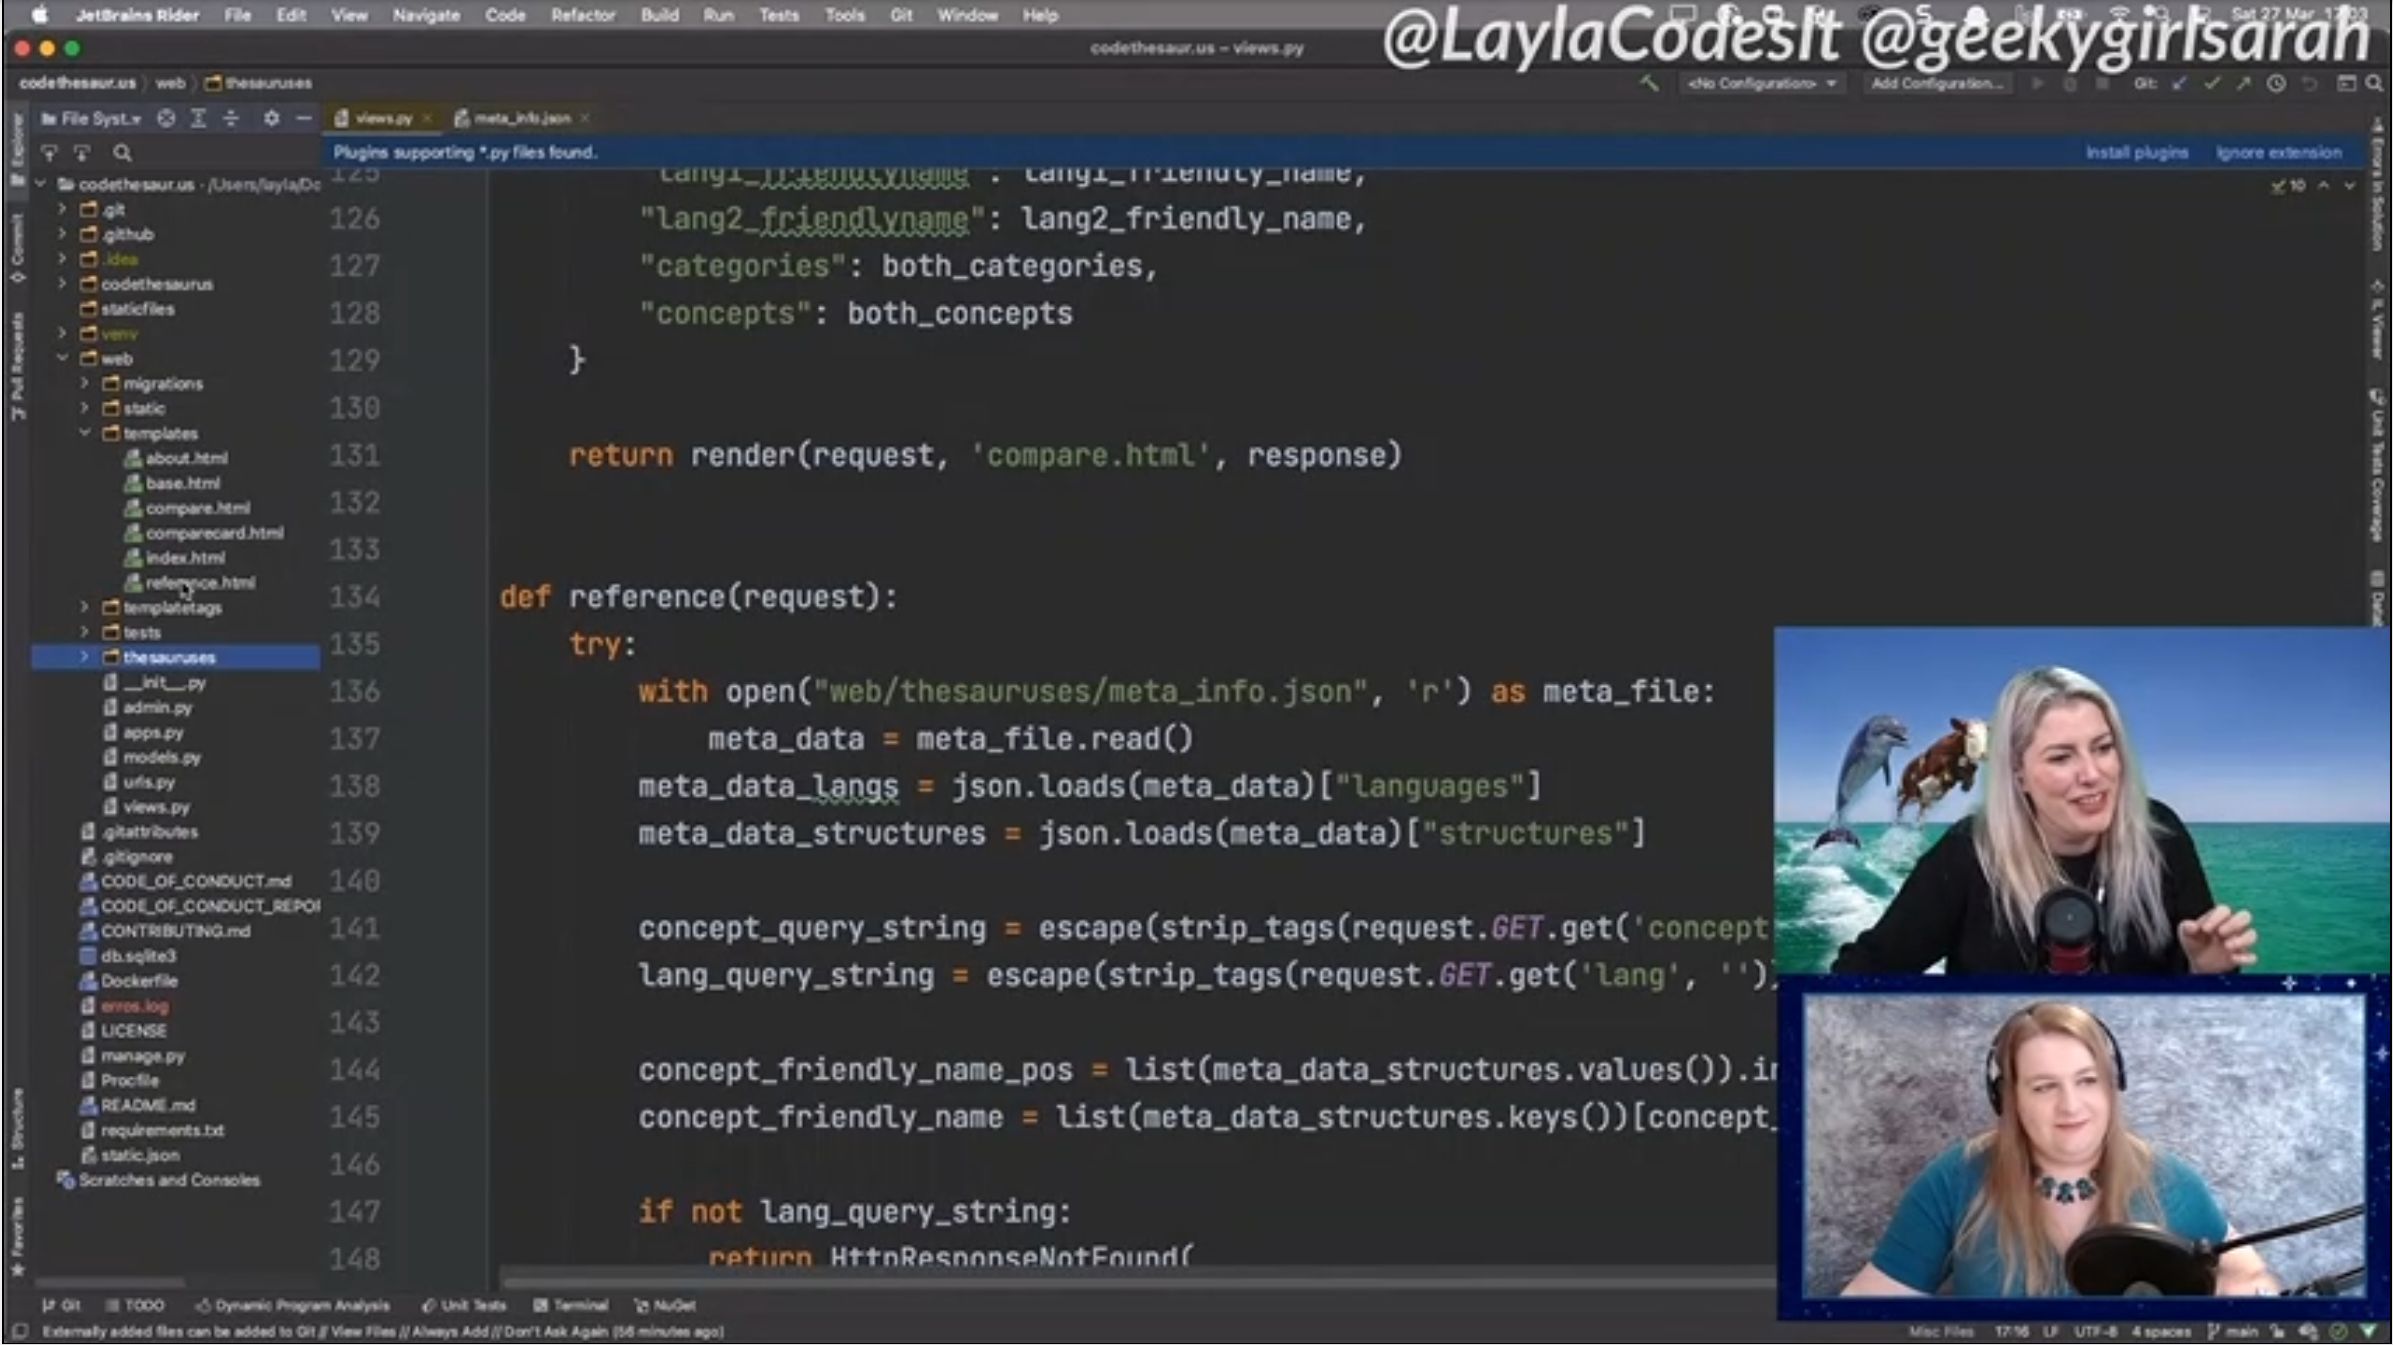Open the Refactor menu
Screen dimensions: 2393x1345
(x=582, y=15)
